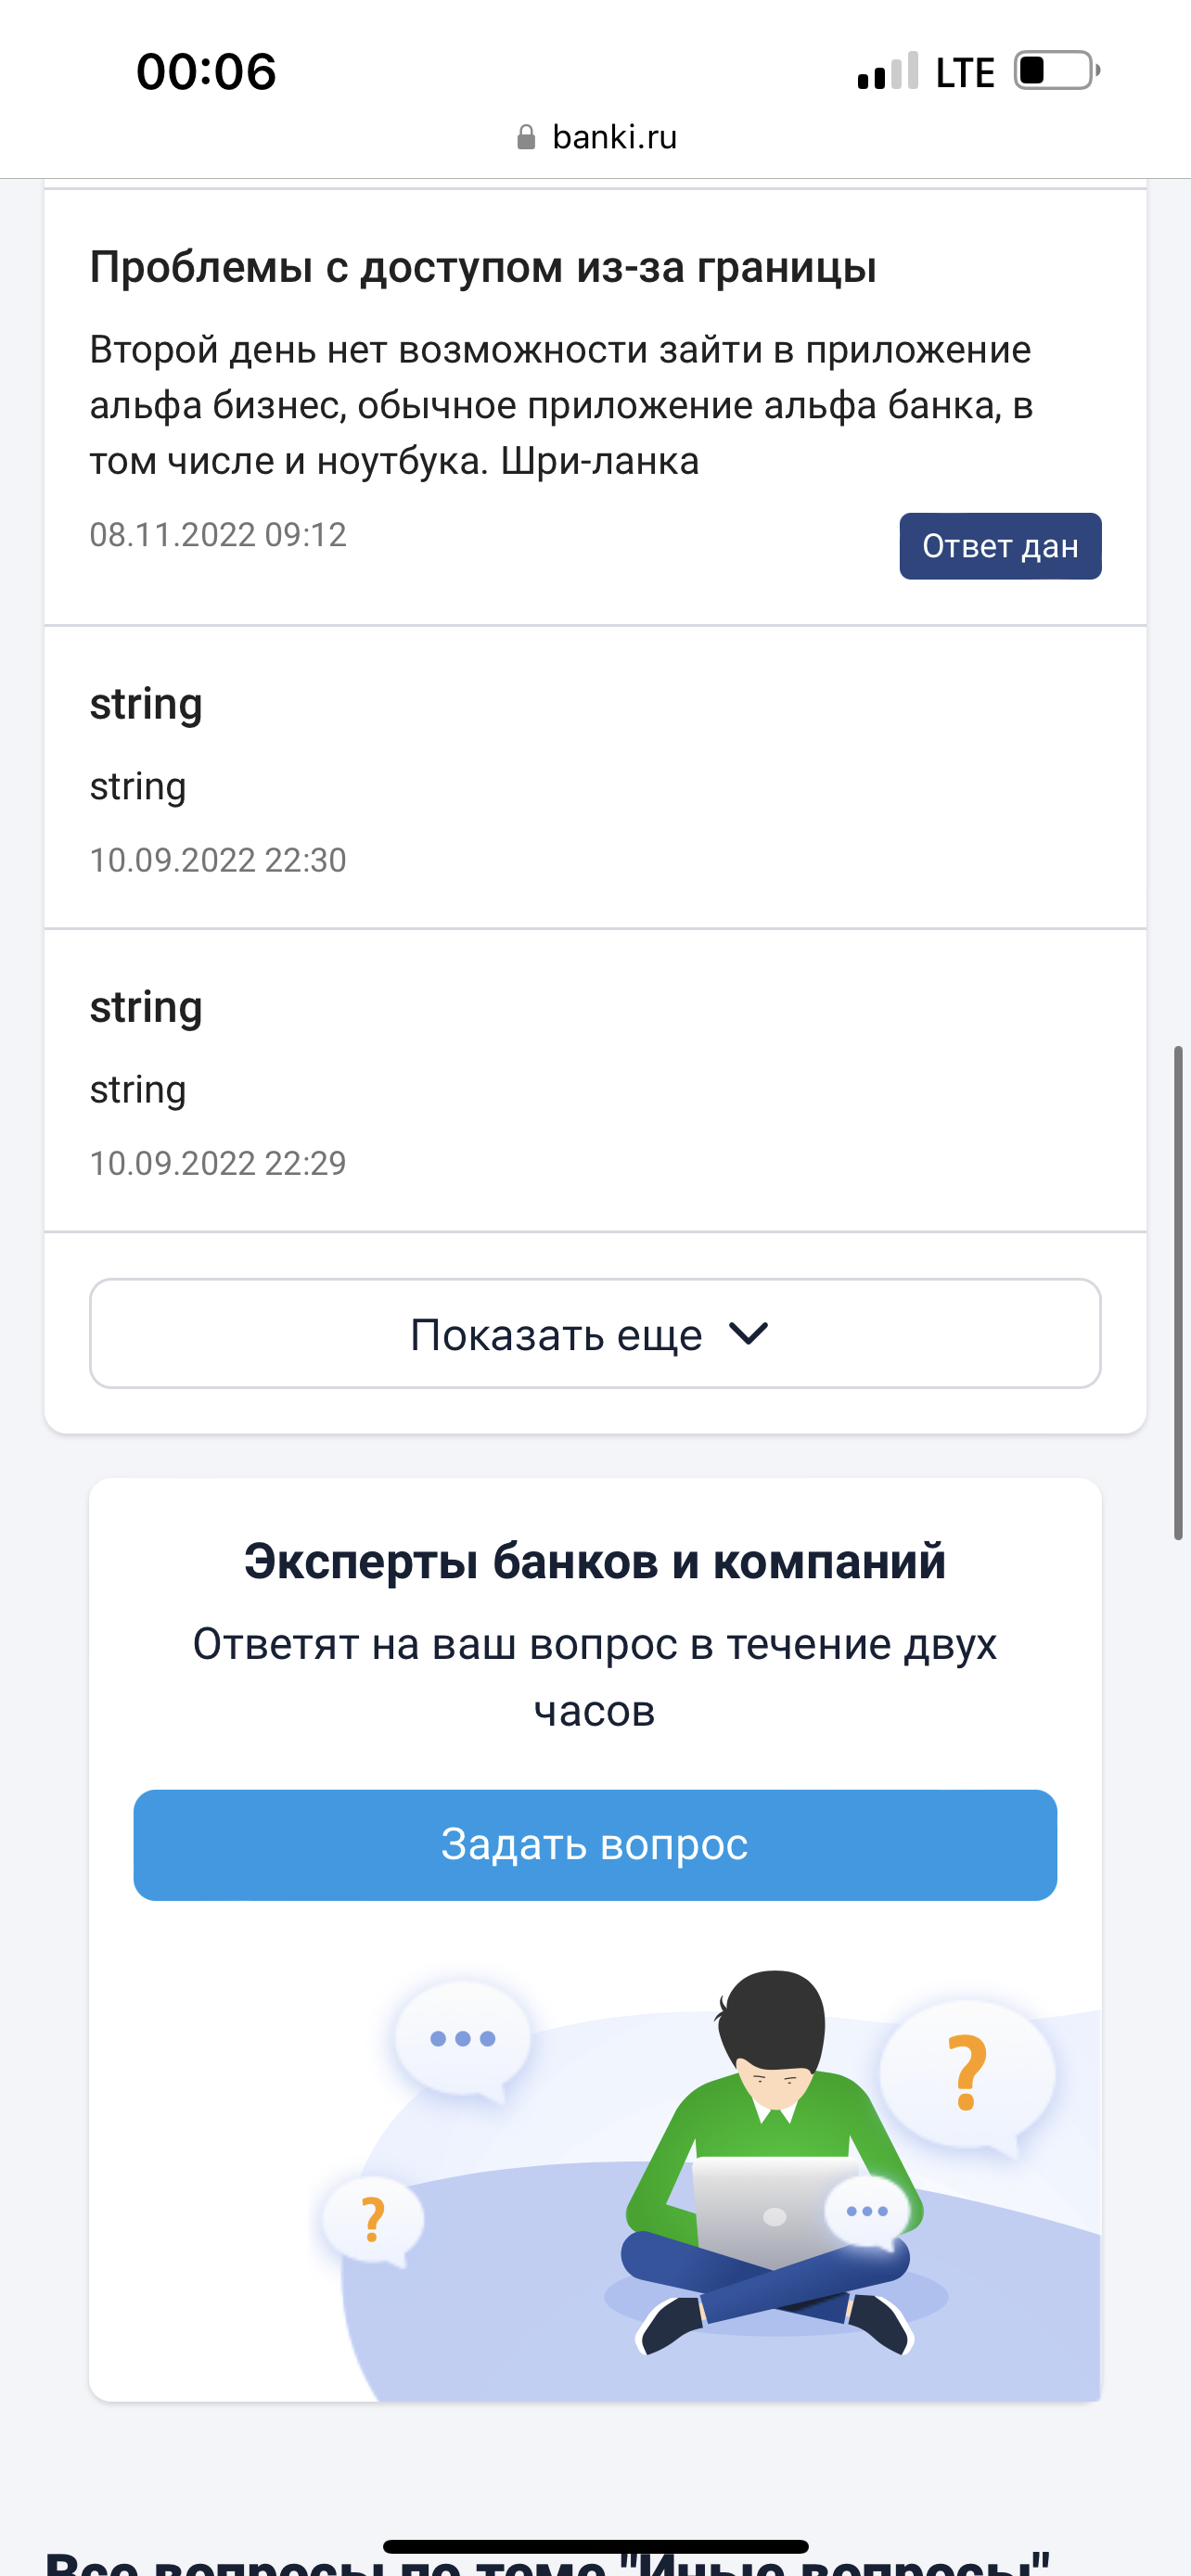Click the chevron arrow next to Показать еще

click(x=748, y=1333)
